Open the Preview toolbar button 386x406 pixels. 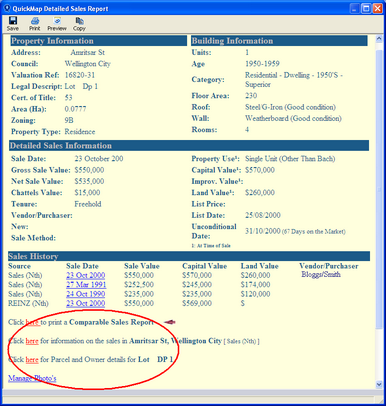tap(57, 24)
